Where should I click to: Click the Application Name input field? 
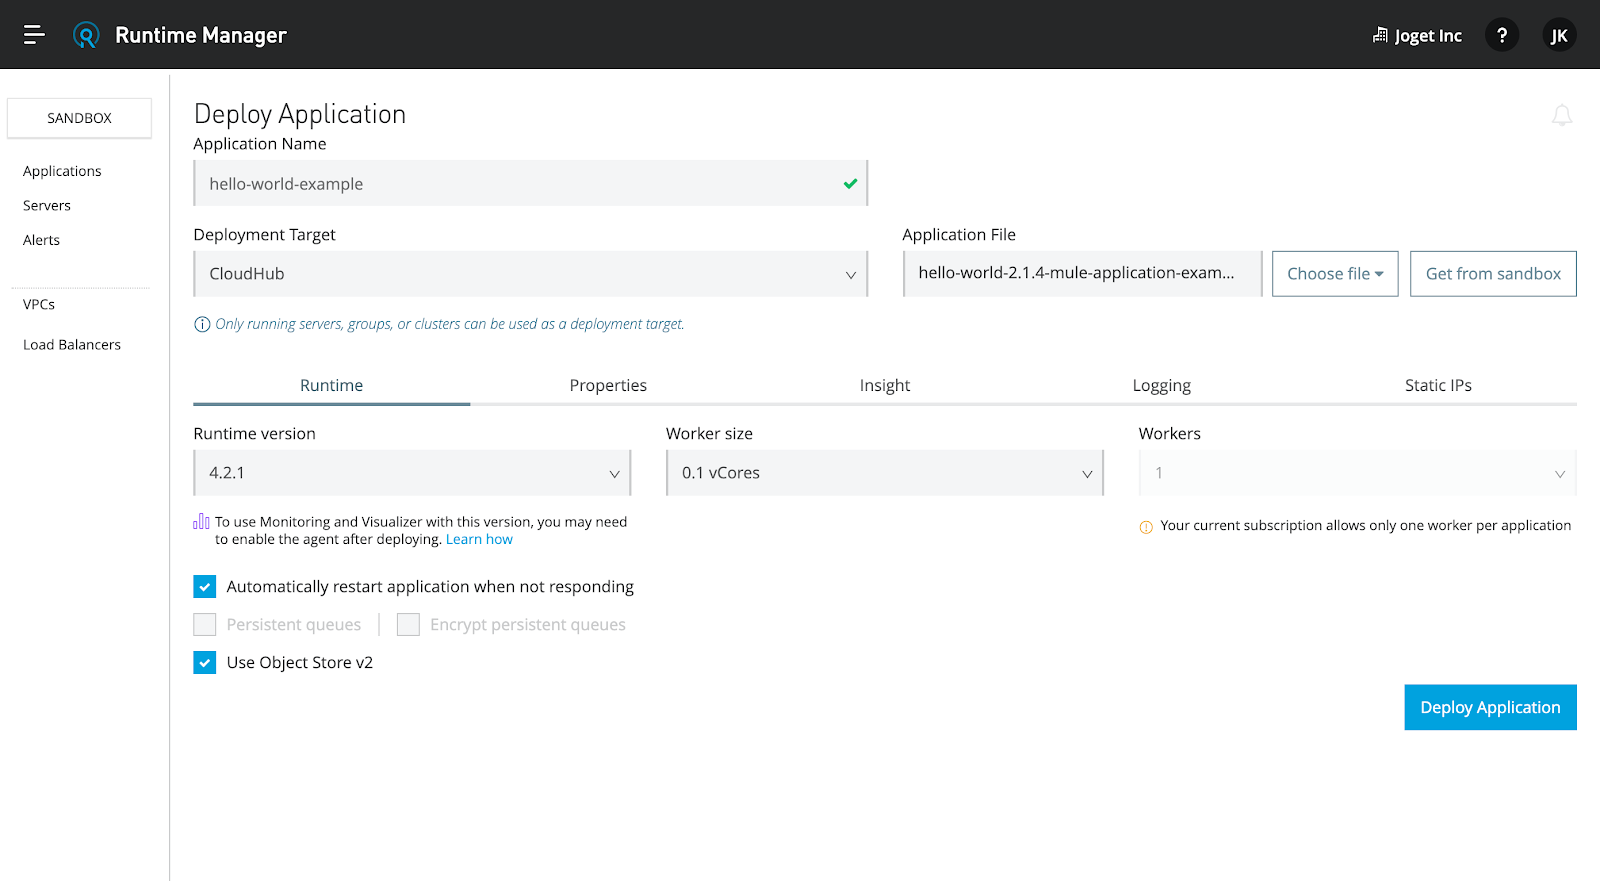(x=531, y=183)
